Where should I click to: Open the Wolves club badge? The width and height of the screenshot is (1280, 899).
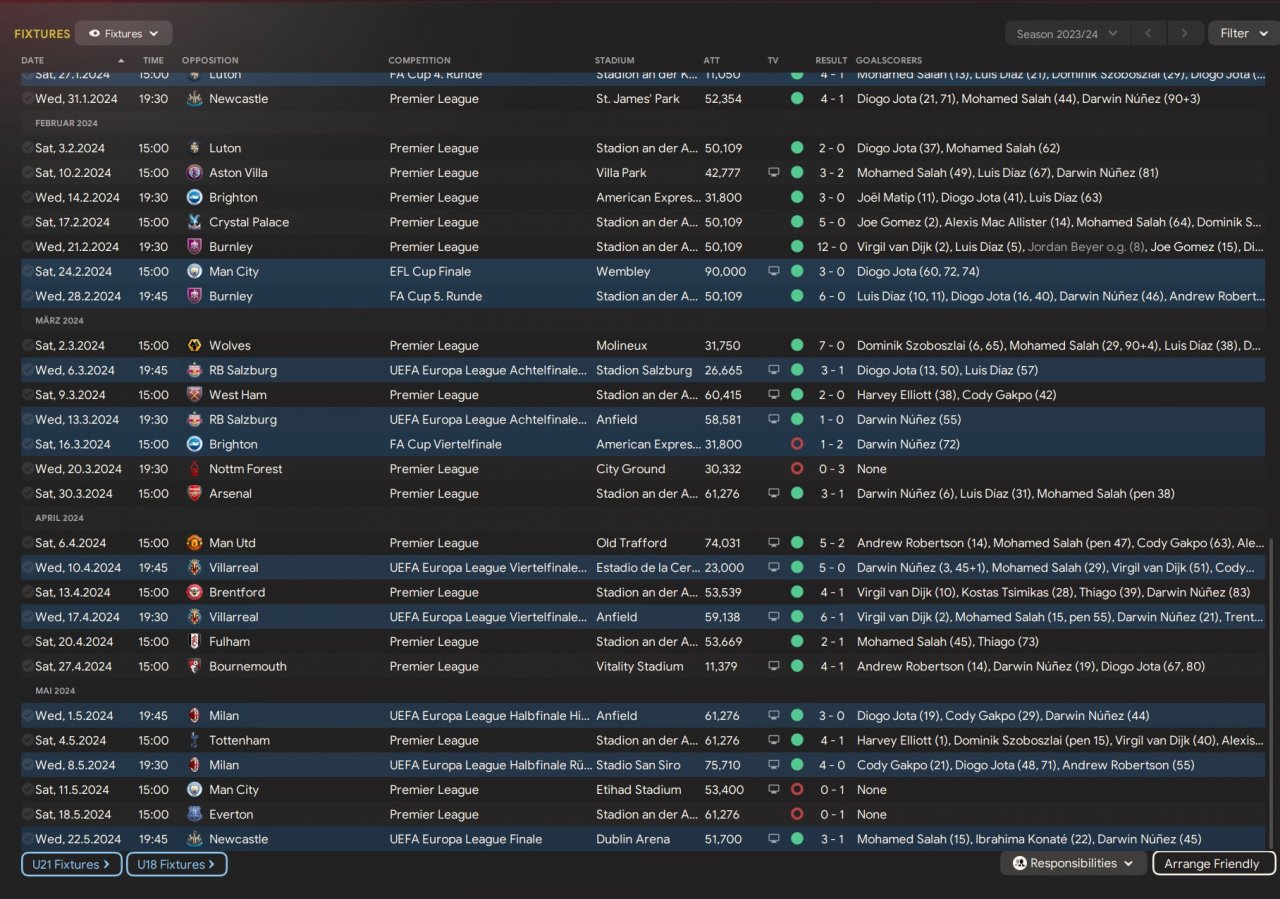194,346
